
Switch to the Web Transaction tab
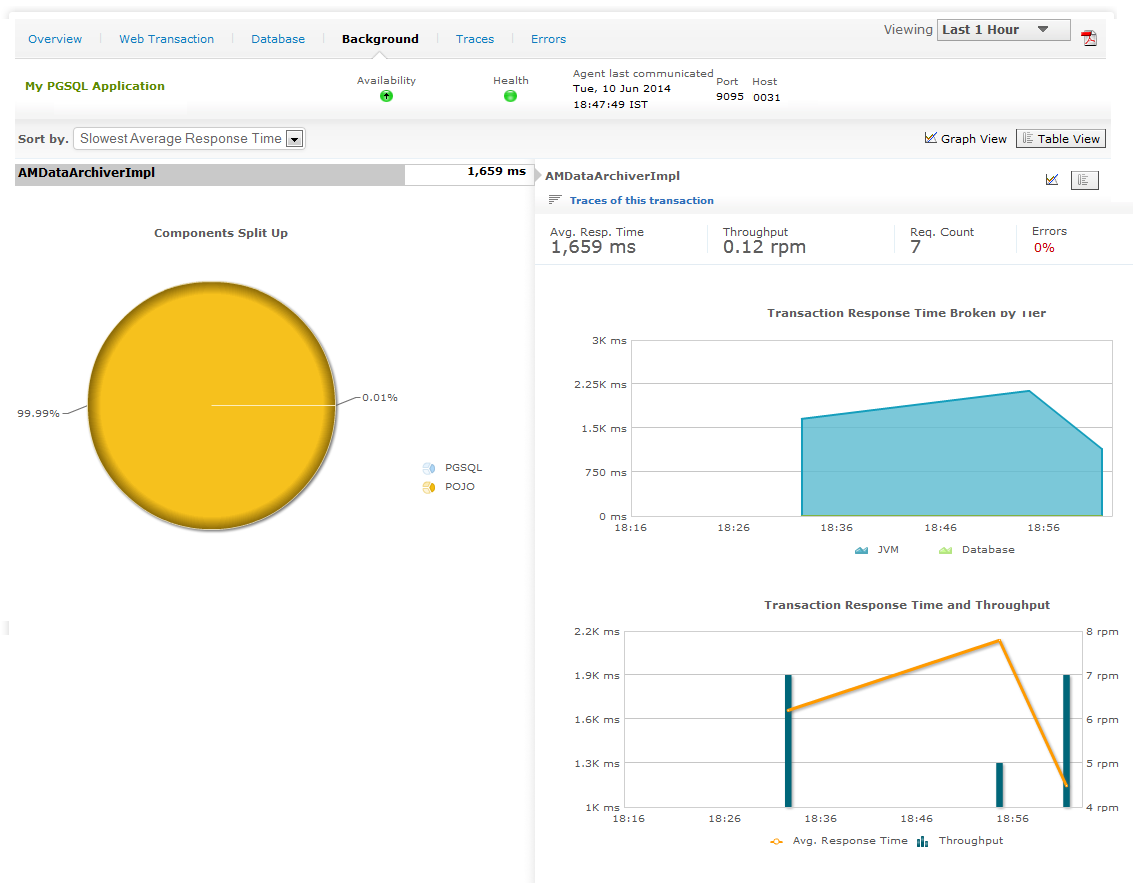(x=166, y=39)
